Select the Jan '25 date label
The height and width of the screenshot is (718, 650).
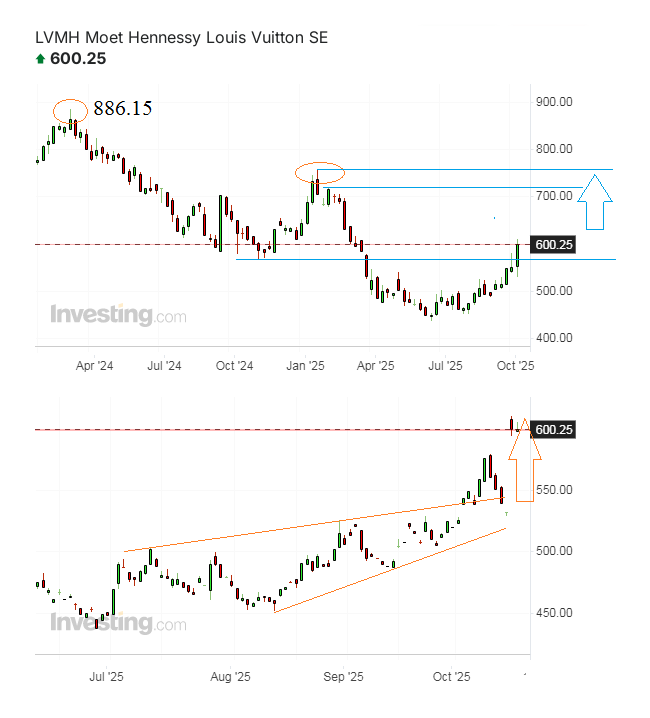coord(306,366)
